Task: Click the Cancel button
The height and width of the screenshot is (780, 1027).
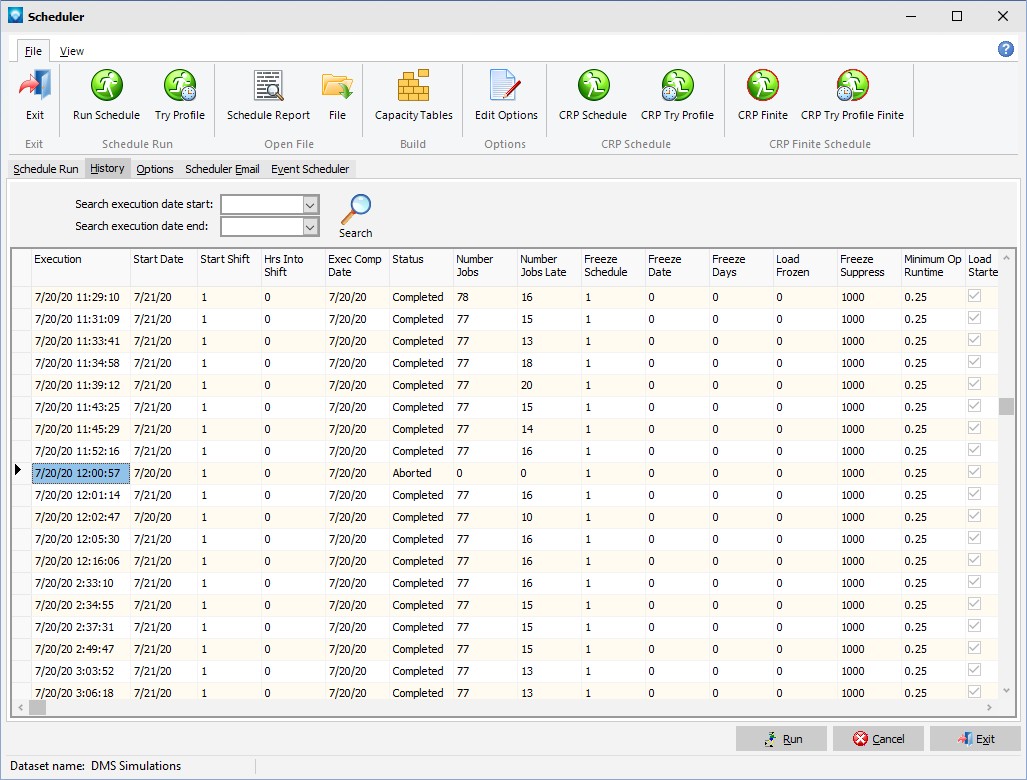Action: [x=878, y=739]
